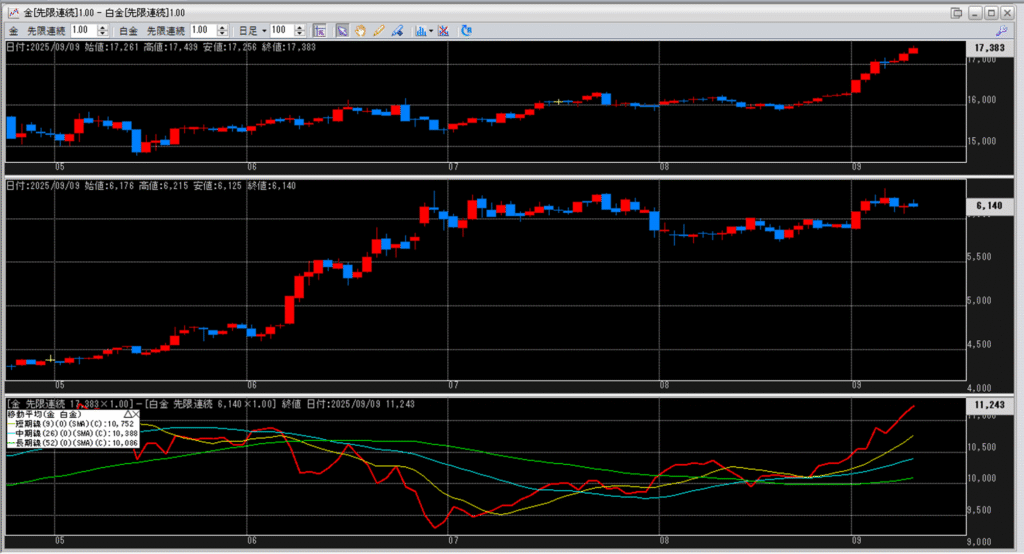
Task: Collapse the 移動平均 legend with triangle
Action: [127, 413]
